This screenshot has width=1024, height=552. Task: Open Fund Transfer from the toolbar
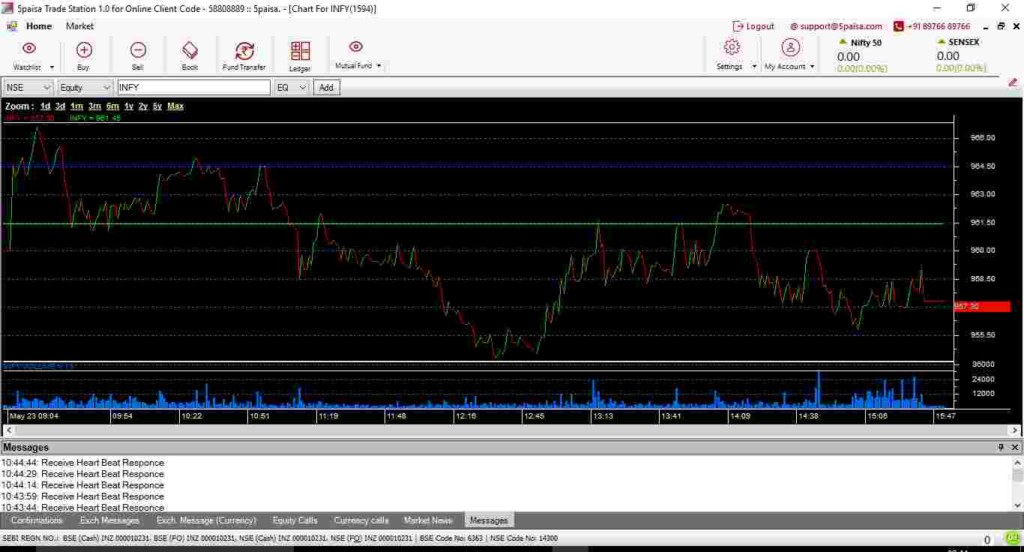point(244,50)
